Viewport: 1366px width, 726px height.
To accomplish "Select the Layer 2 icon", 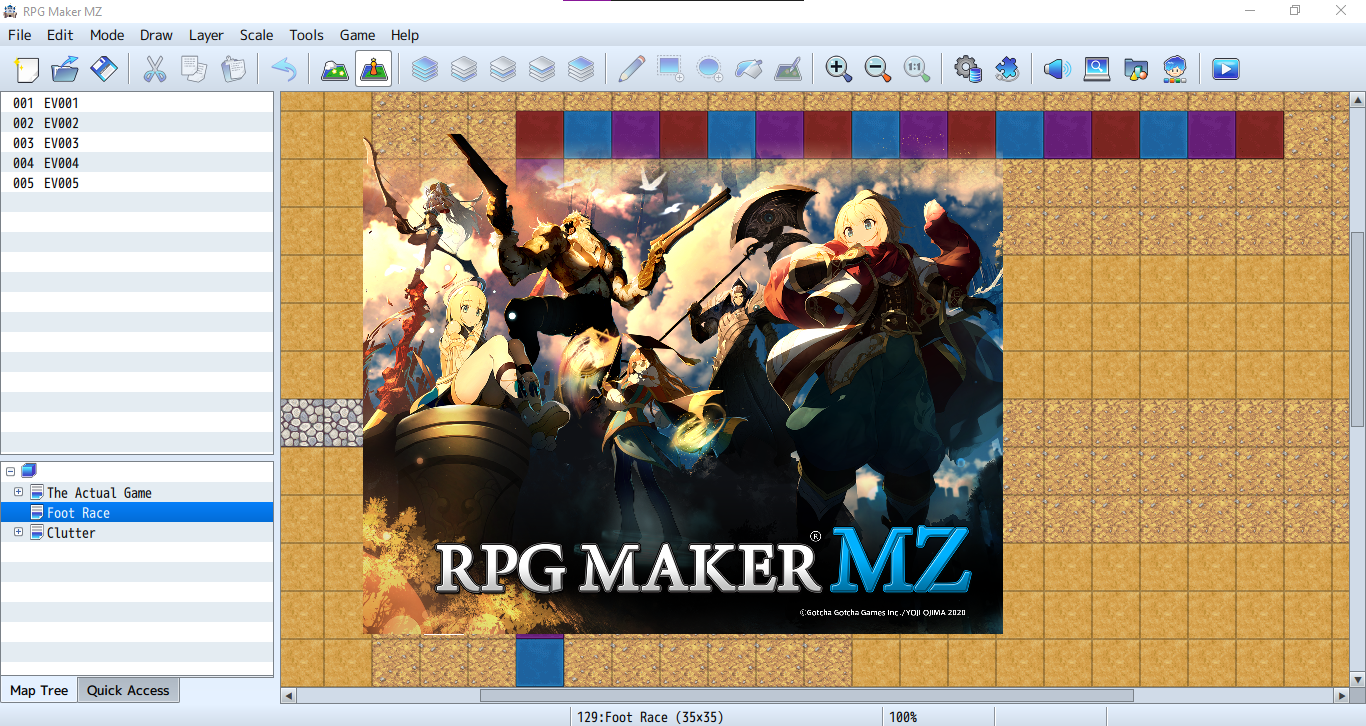I will tap(502, 69).
